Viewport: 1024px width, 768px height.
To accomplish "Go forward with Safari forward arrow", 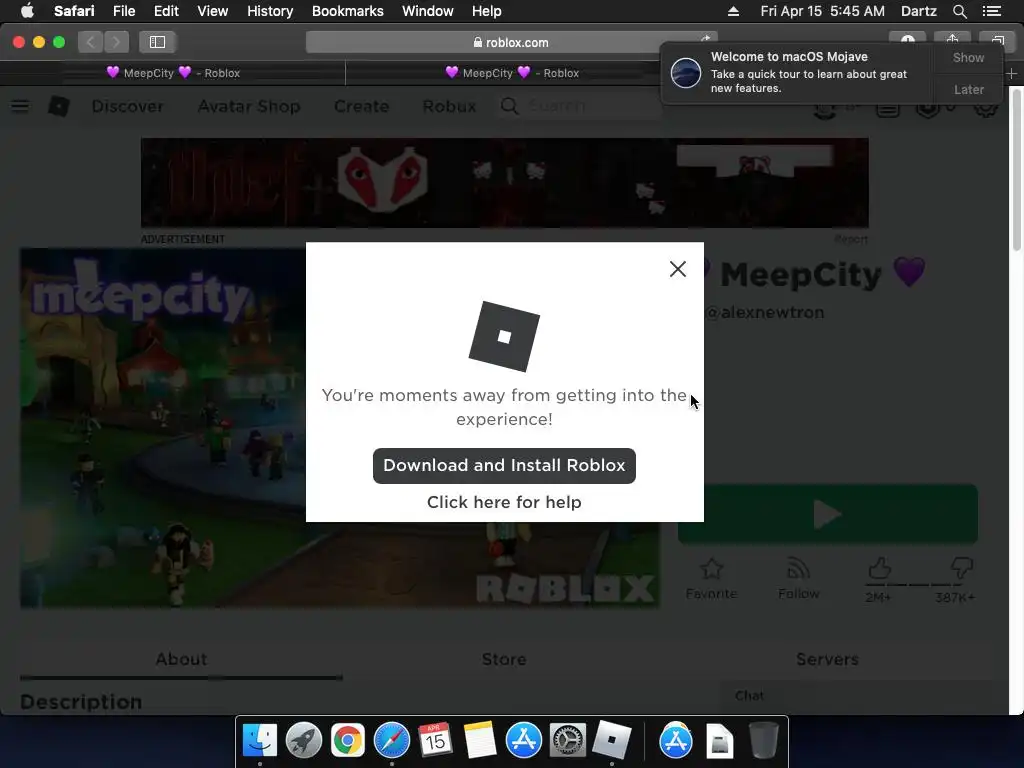I will pyautogui.click(x=116, y=42).
